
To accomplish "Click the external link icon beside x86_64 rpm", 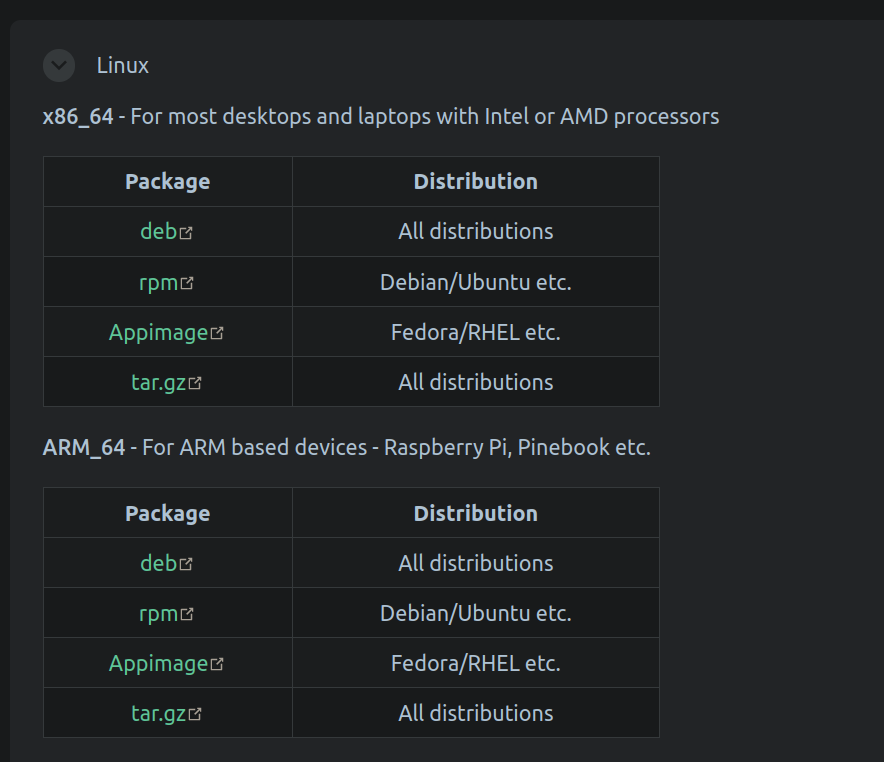I will click(187, 281).
